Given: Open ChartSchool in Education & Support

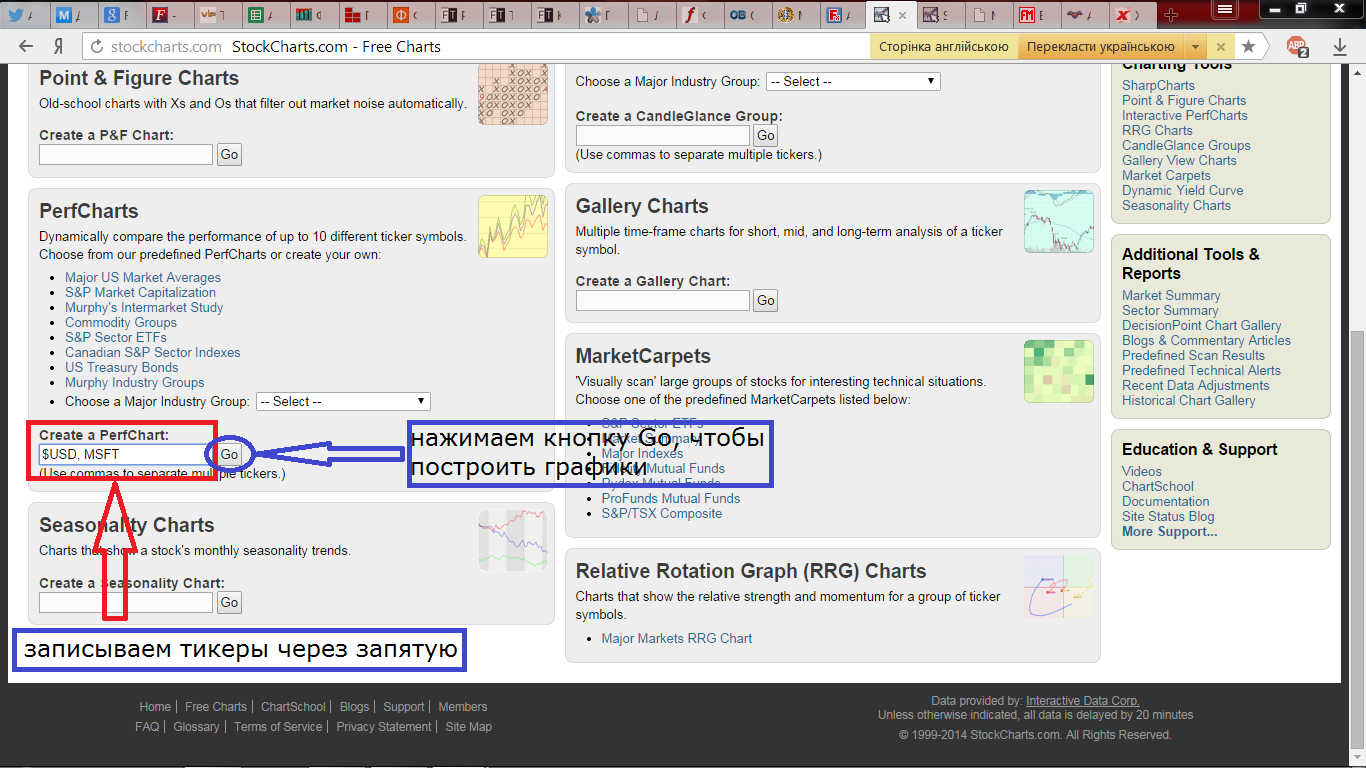Looking at the screenshot, I should click(x=1158, y=486).
